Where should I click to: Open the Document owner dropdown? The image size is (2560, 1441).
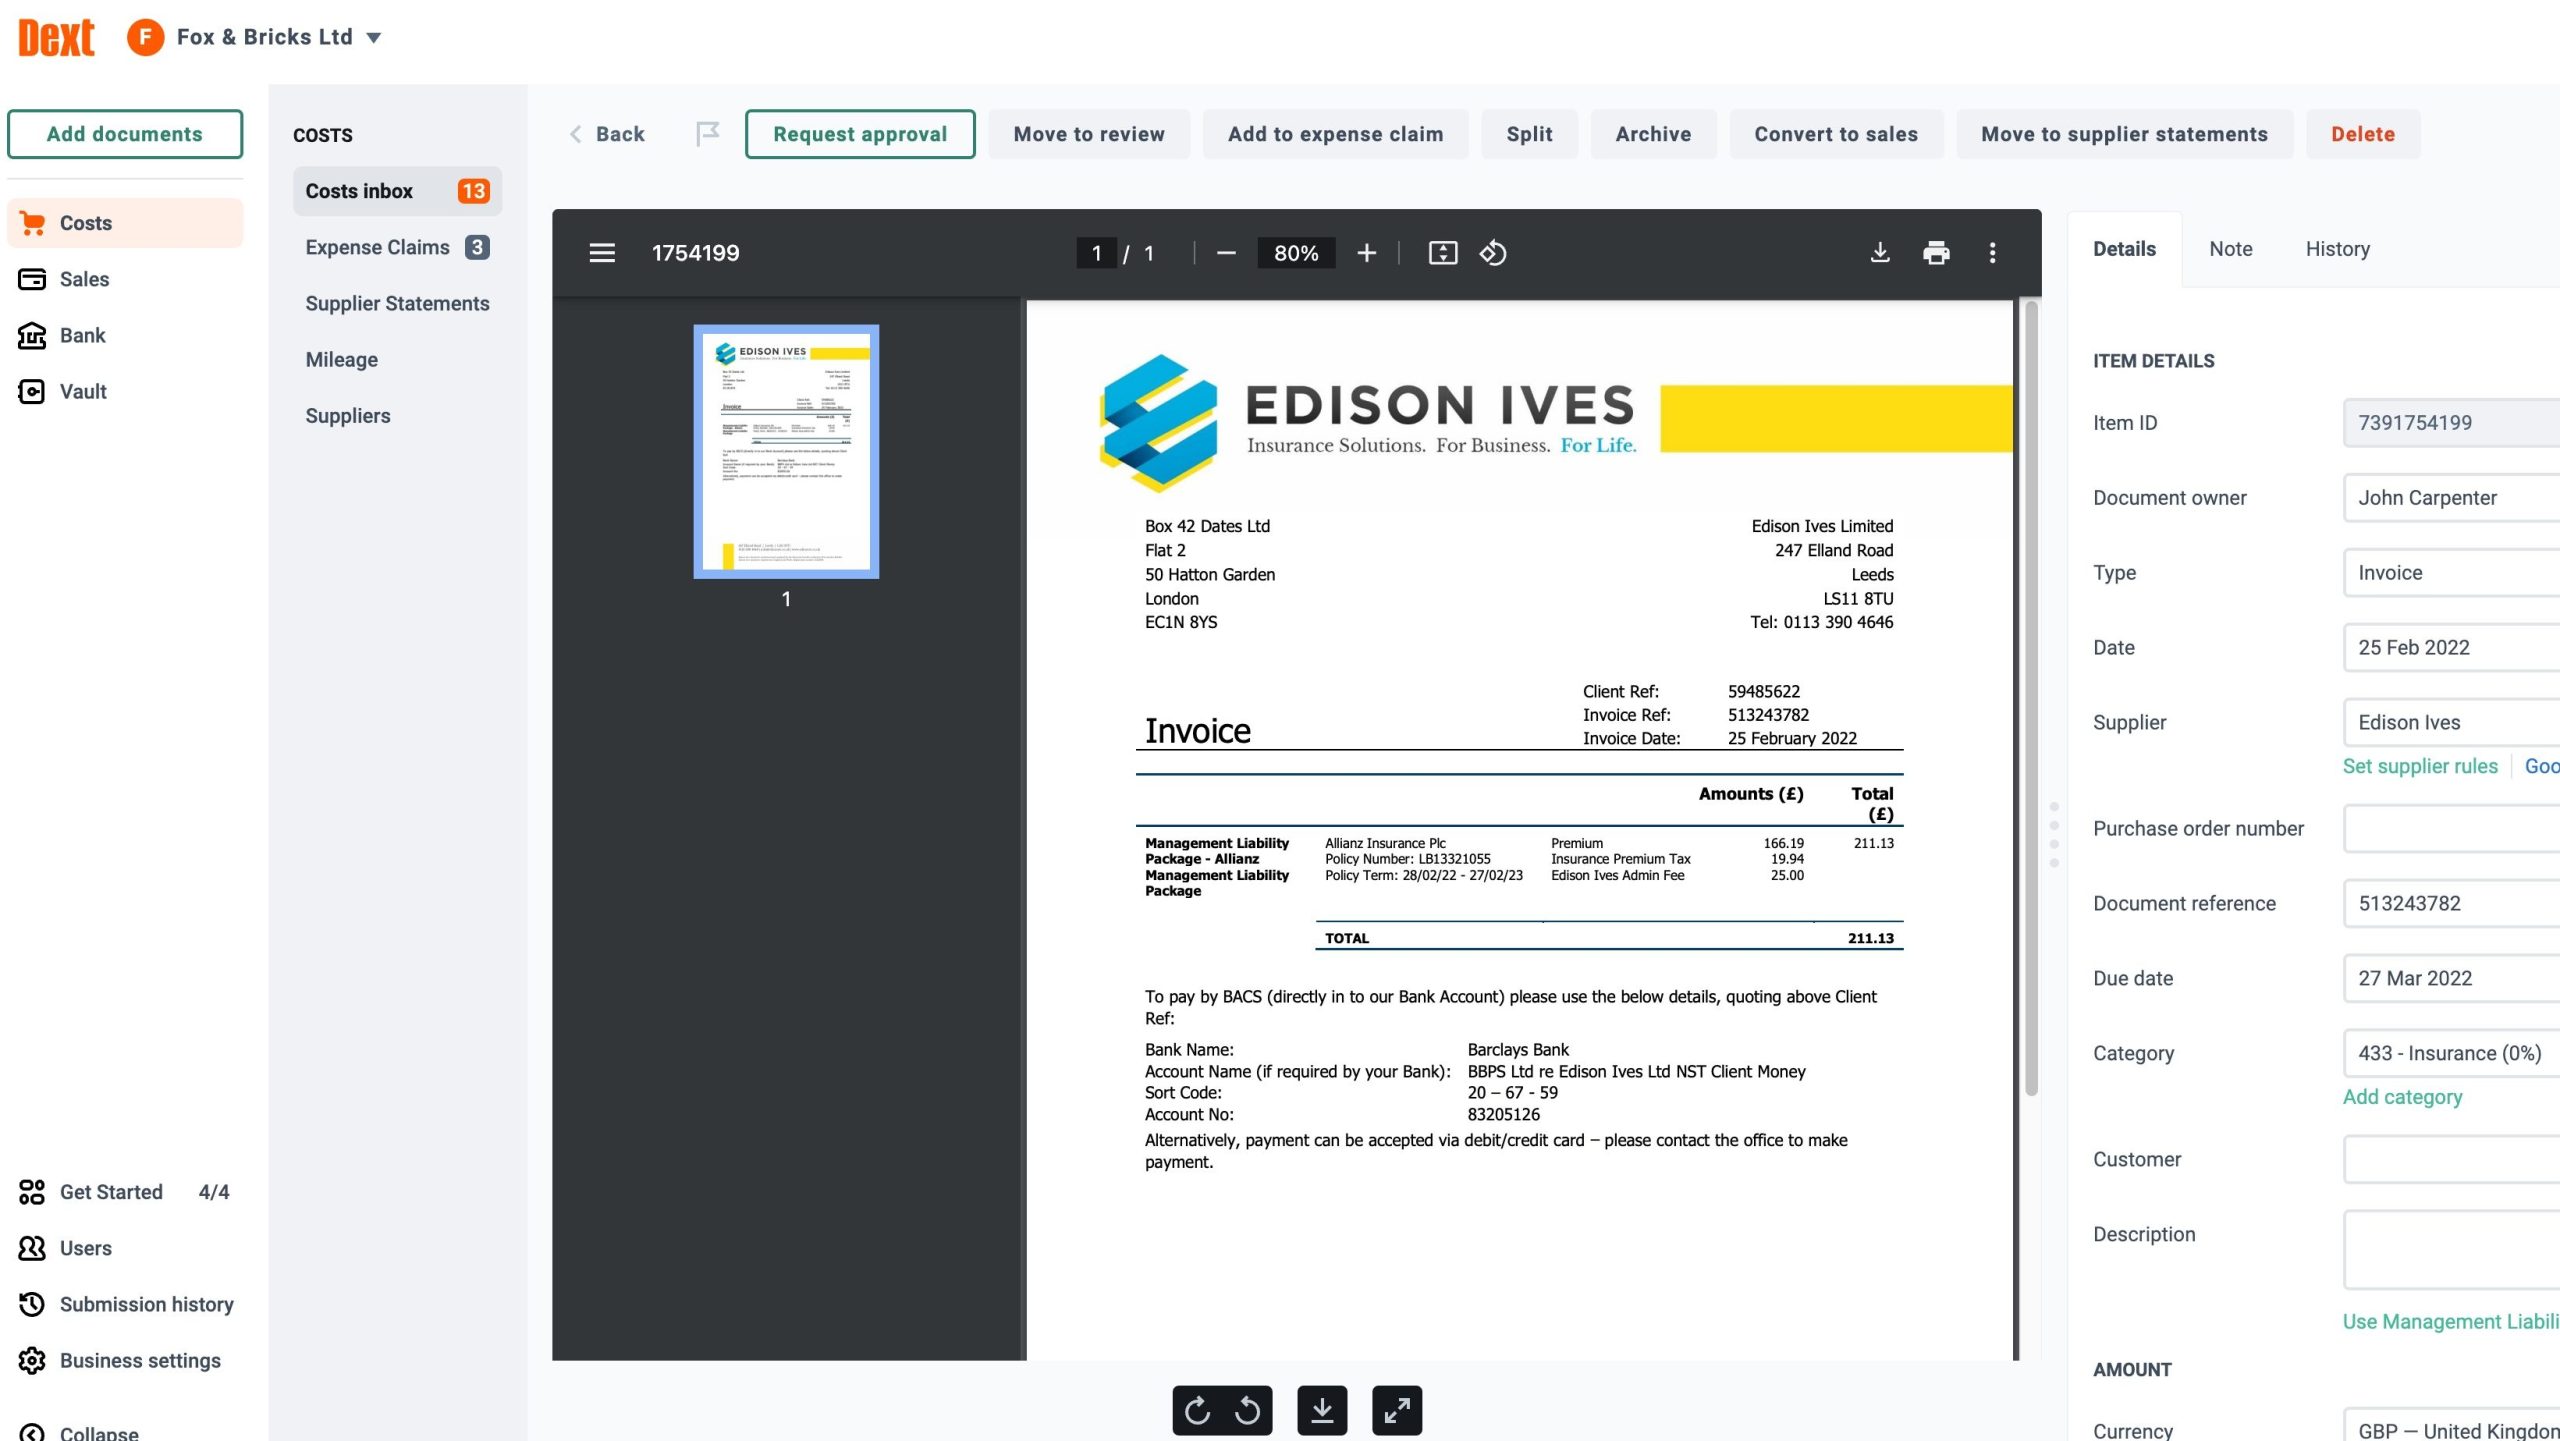(2451, 498)
